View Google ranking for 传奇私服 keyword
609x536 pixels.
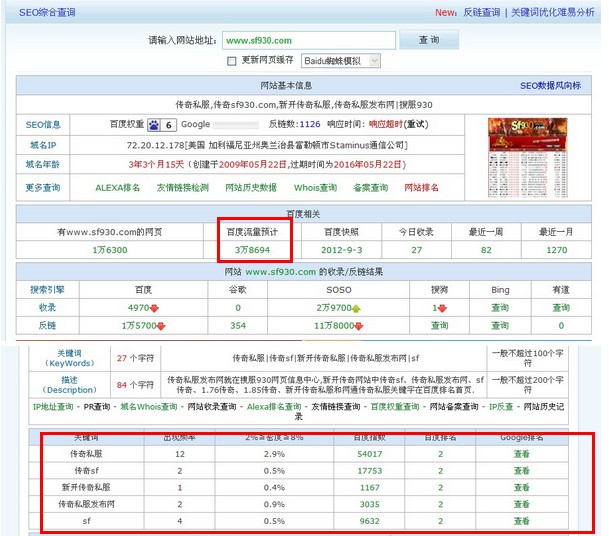[521, 454]
